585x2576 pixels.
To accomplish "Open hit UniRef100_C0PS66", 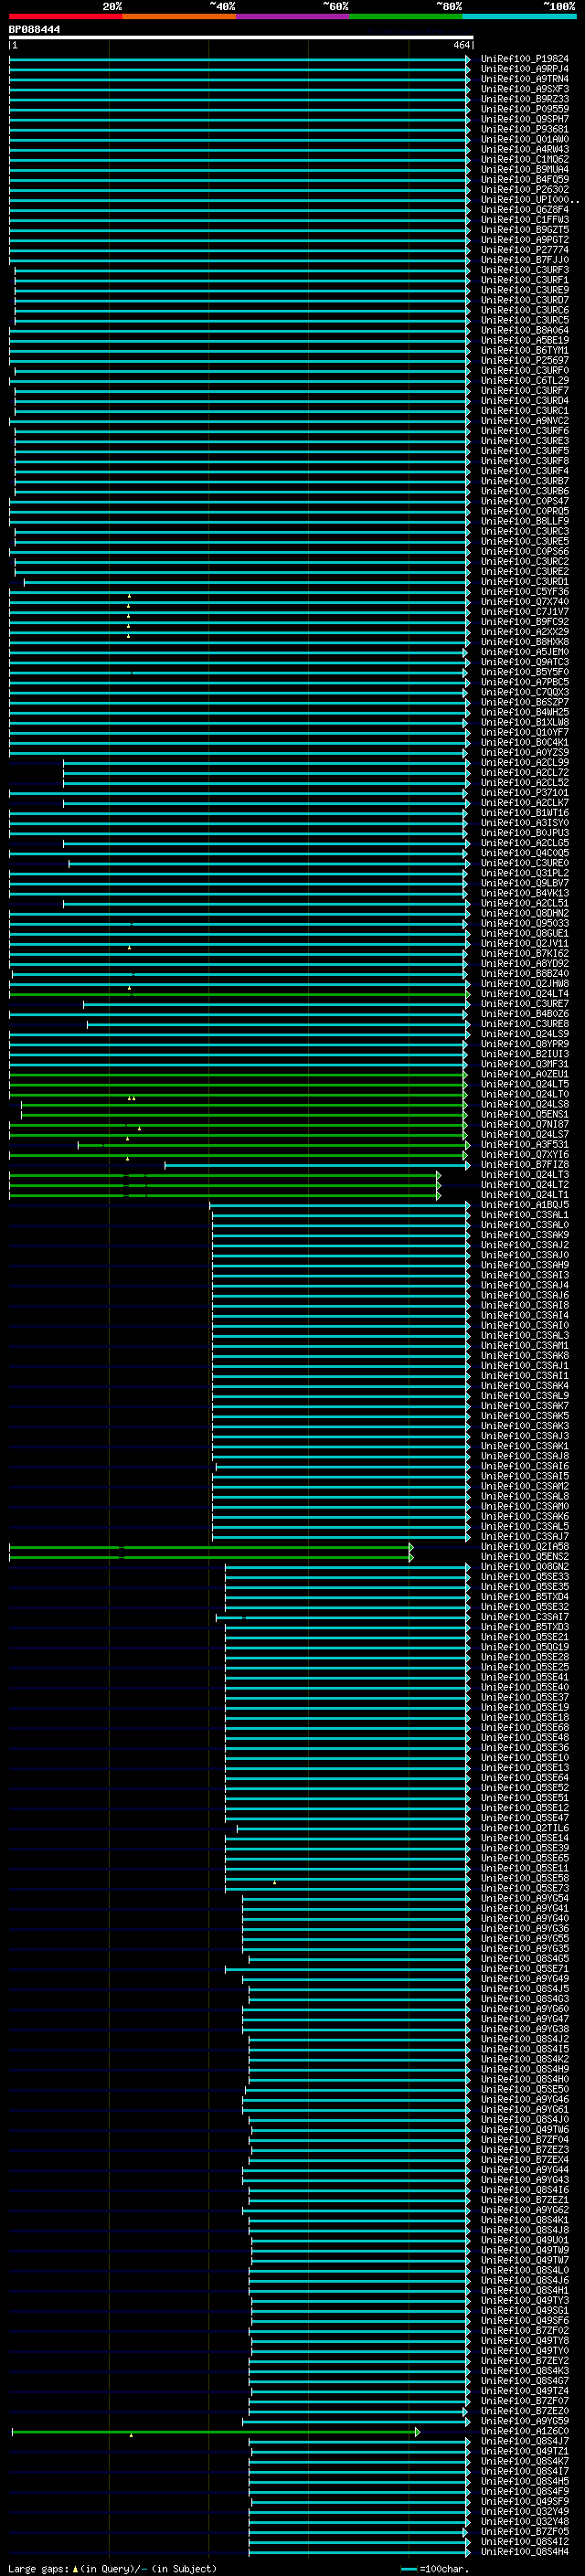I will pyautogui.click(x=524, y=551).
